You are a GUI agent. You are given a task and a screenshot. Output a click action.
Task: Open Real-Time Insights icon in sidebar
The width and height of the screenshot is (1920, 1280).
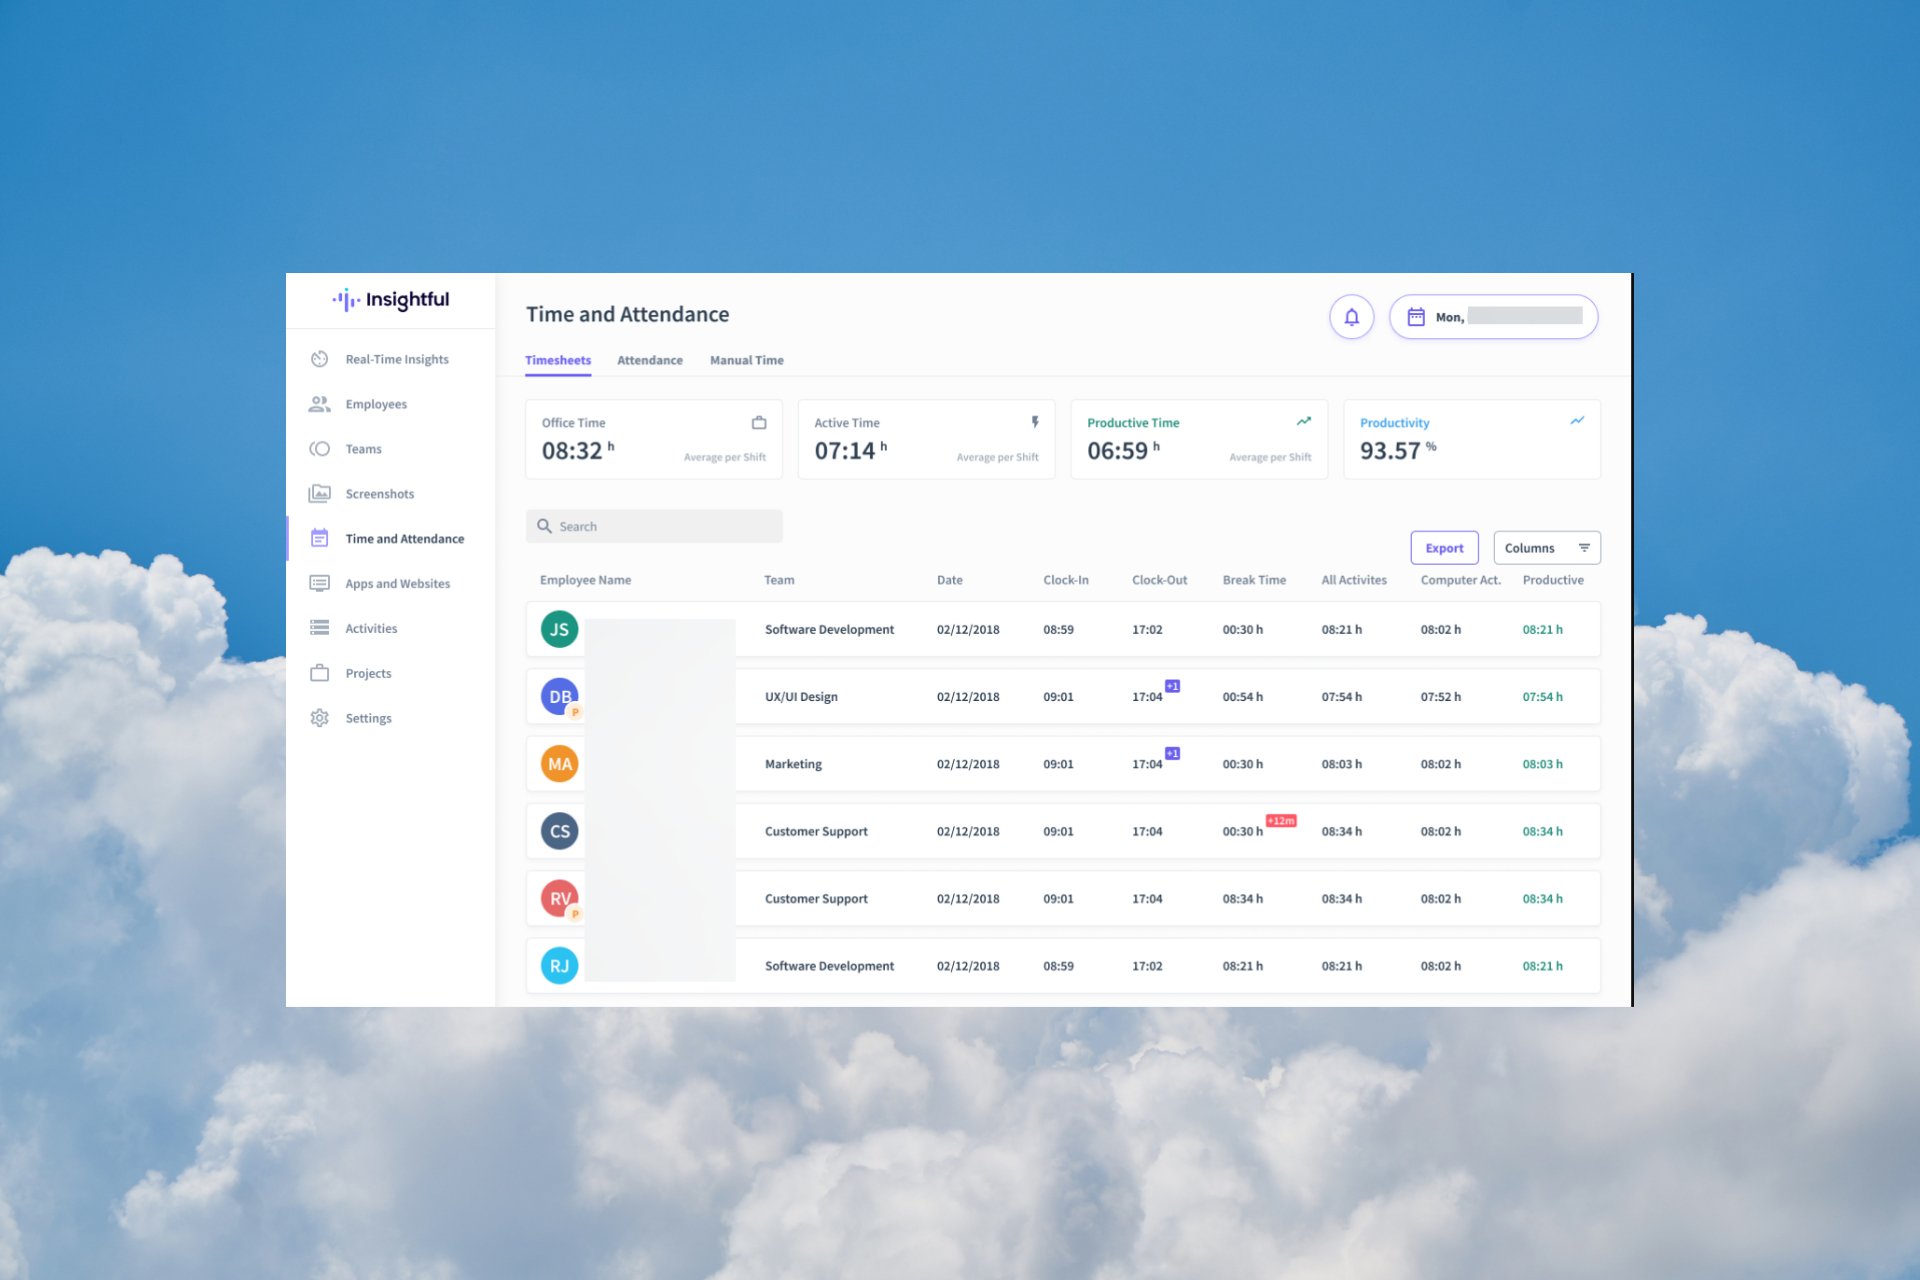pos(320,359)
